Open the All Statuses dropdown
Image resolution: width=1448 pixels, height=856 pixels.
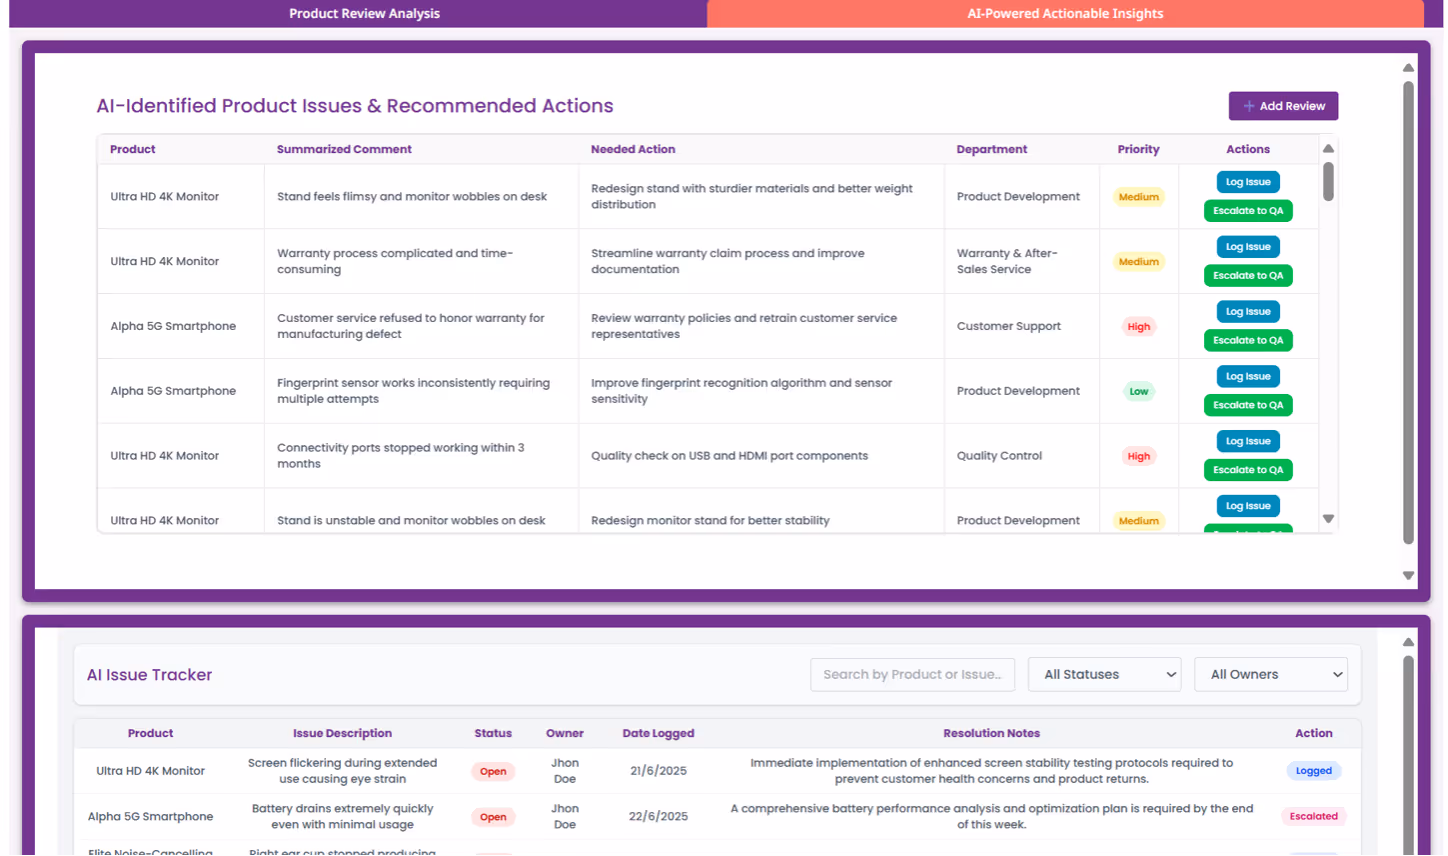(x=1104, y=674)
